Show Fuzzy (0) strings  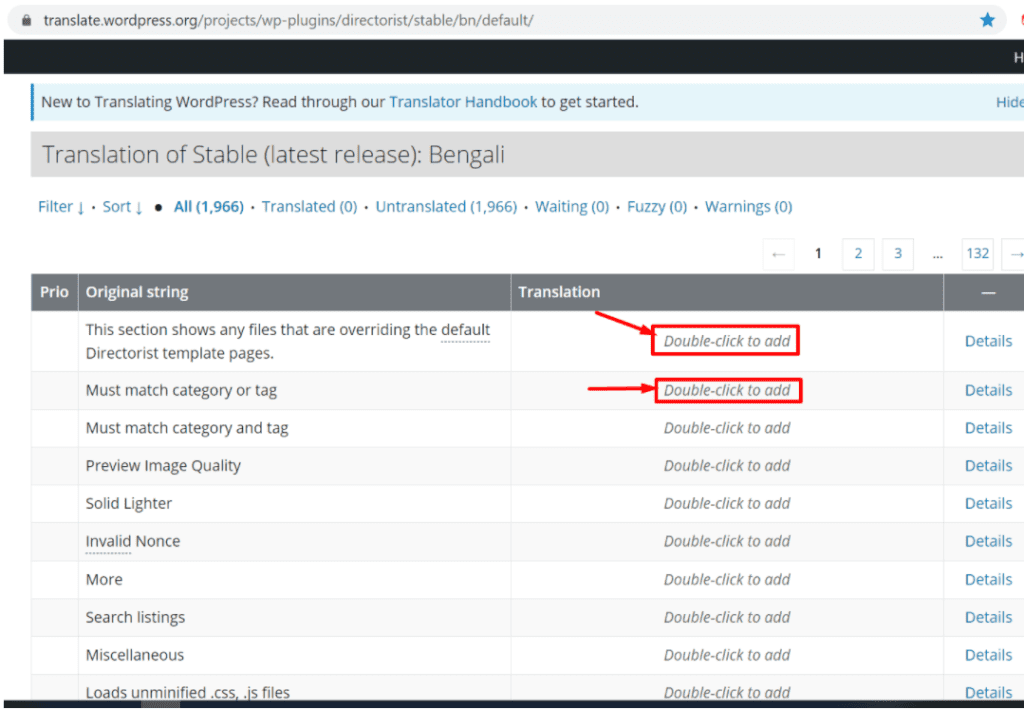[657, 207]
